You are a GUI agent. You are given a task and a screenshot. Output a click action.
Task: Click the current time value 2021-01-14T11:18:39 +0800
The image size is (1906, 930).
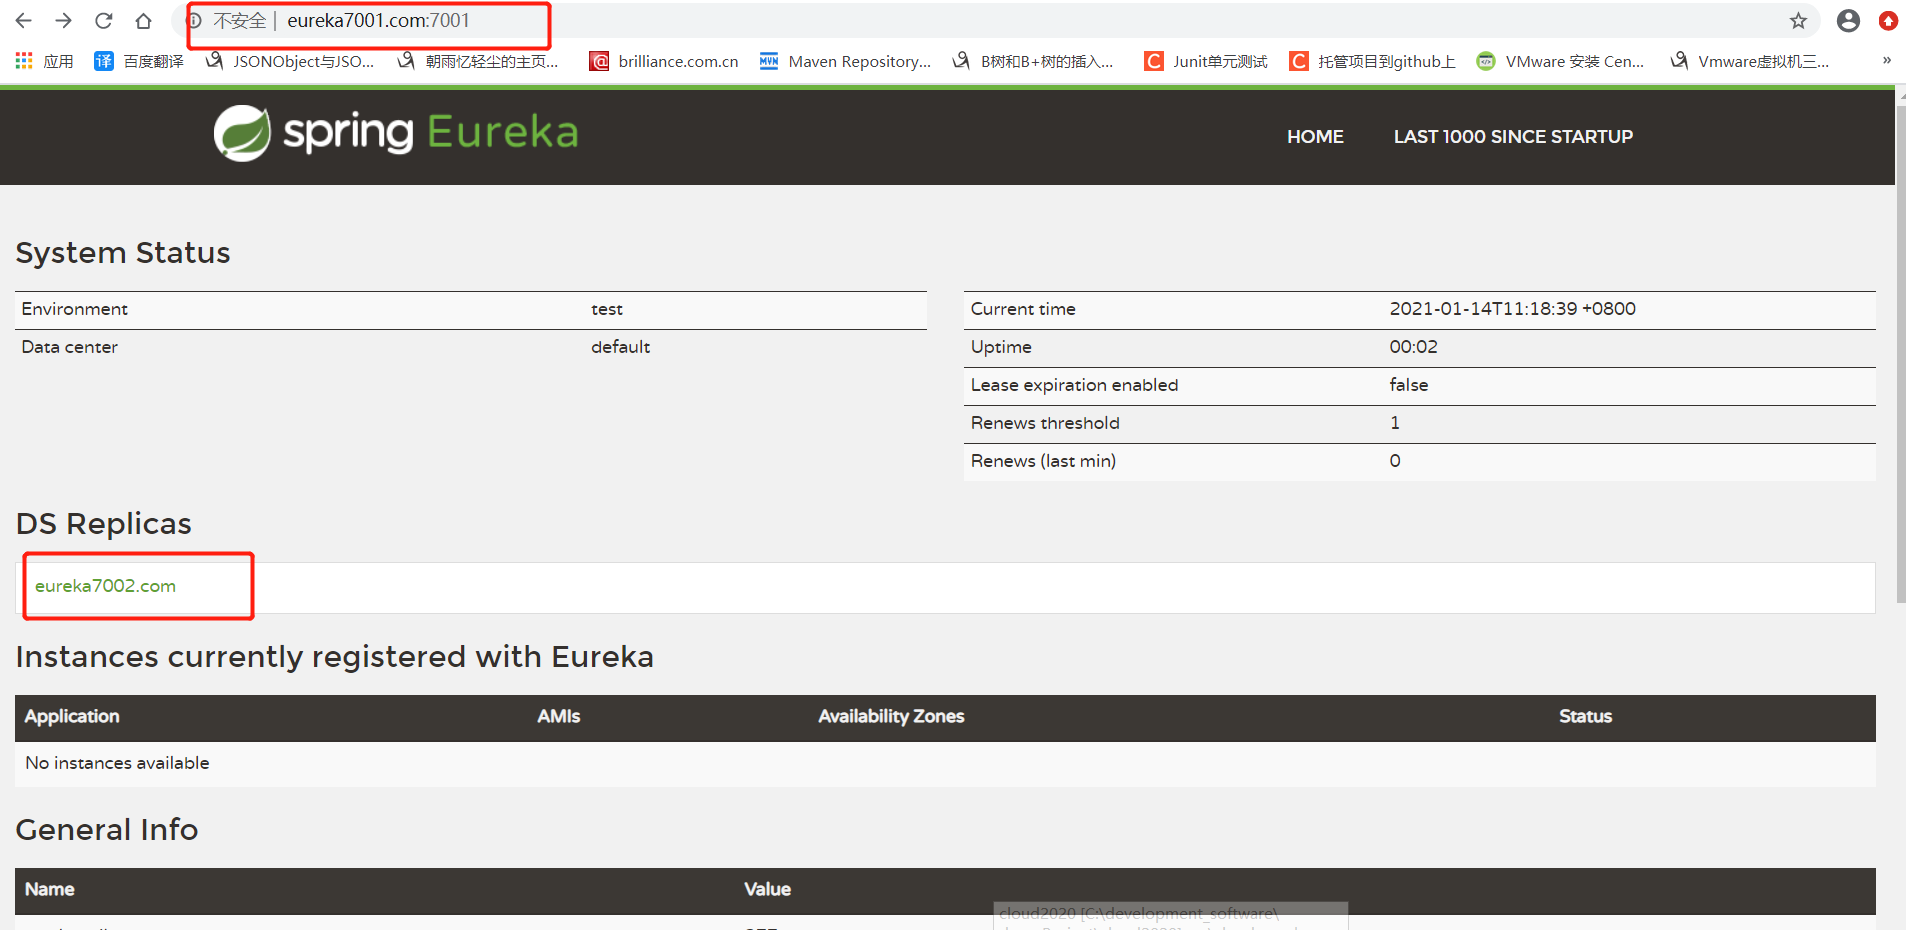pos(1512,309)
